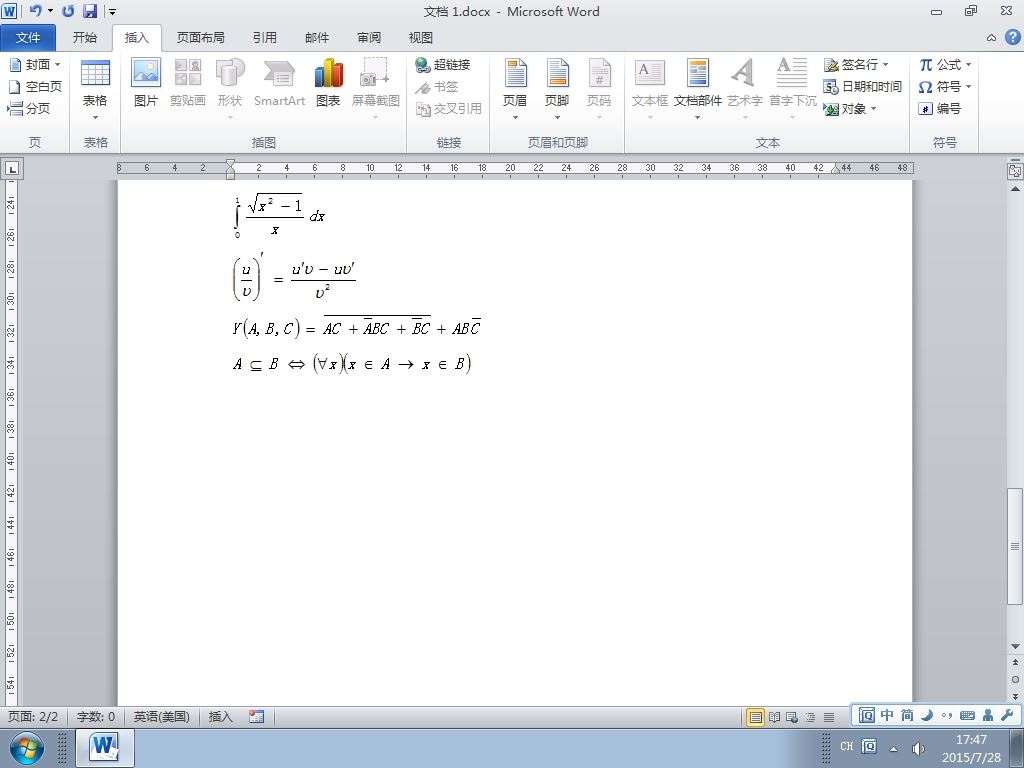The image size is (1024, 768).
Task: Expand the equation (公式) dropdown arrow
Action: [x=968, y=65]
